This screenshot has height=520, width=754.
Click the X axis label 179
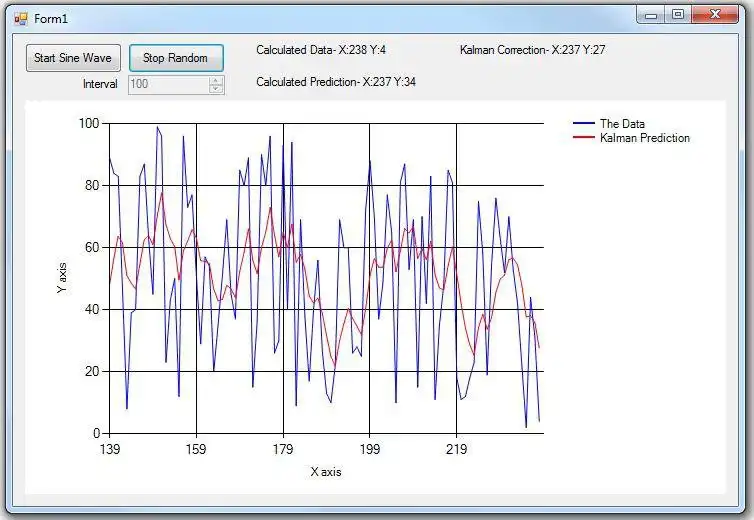[283, 449]
